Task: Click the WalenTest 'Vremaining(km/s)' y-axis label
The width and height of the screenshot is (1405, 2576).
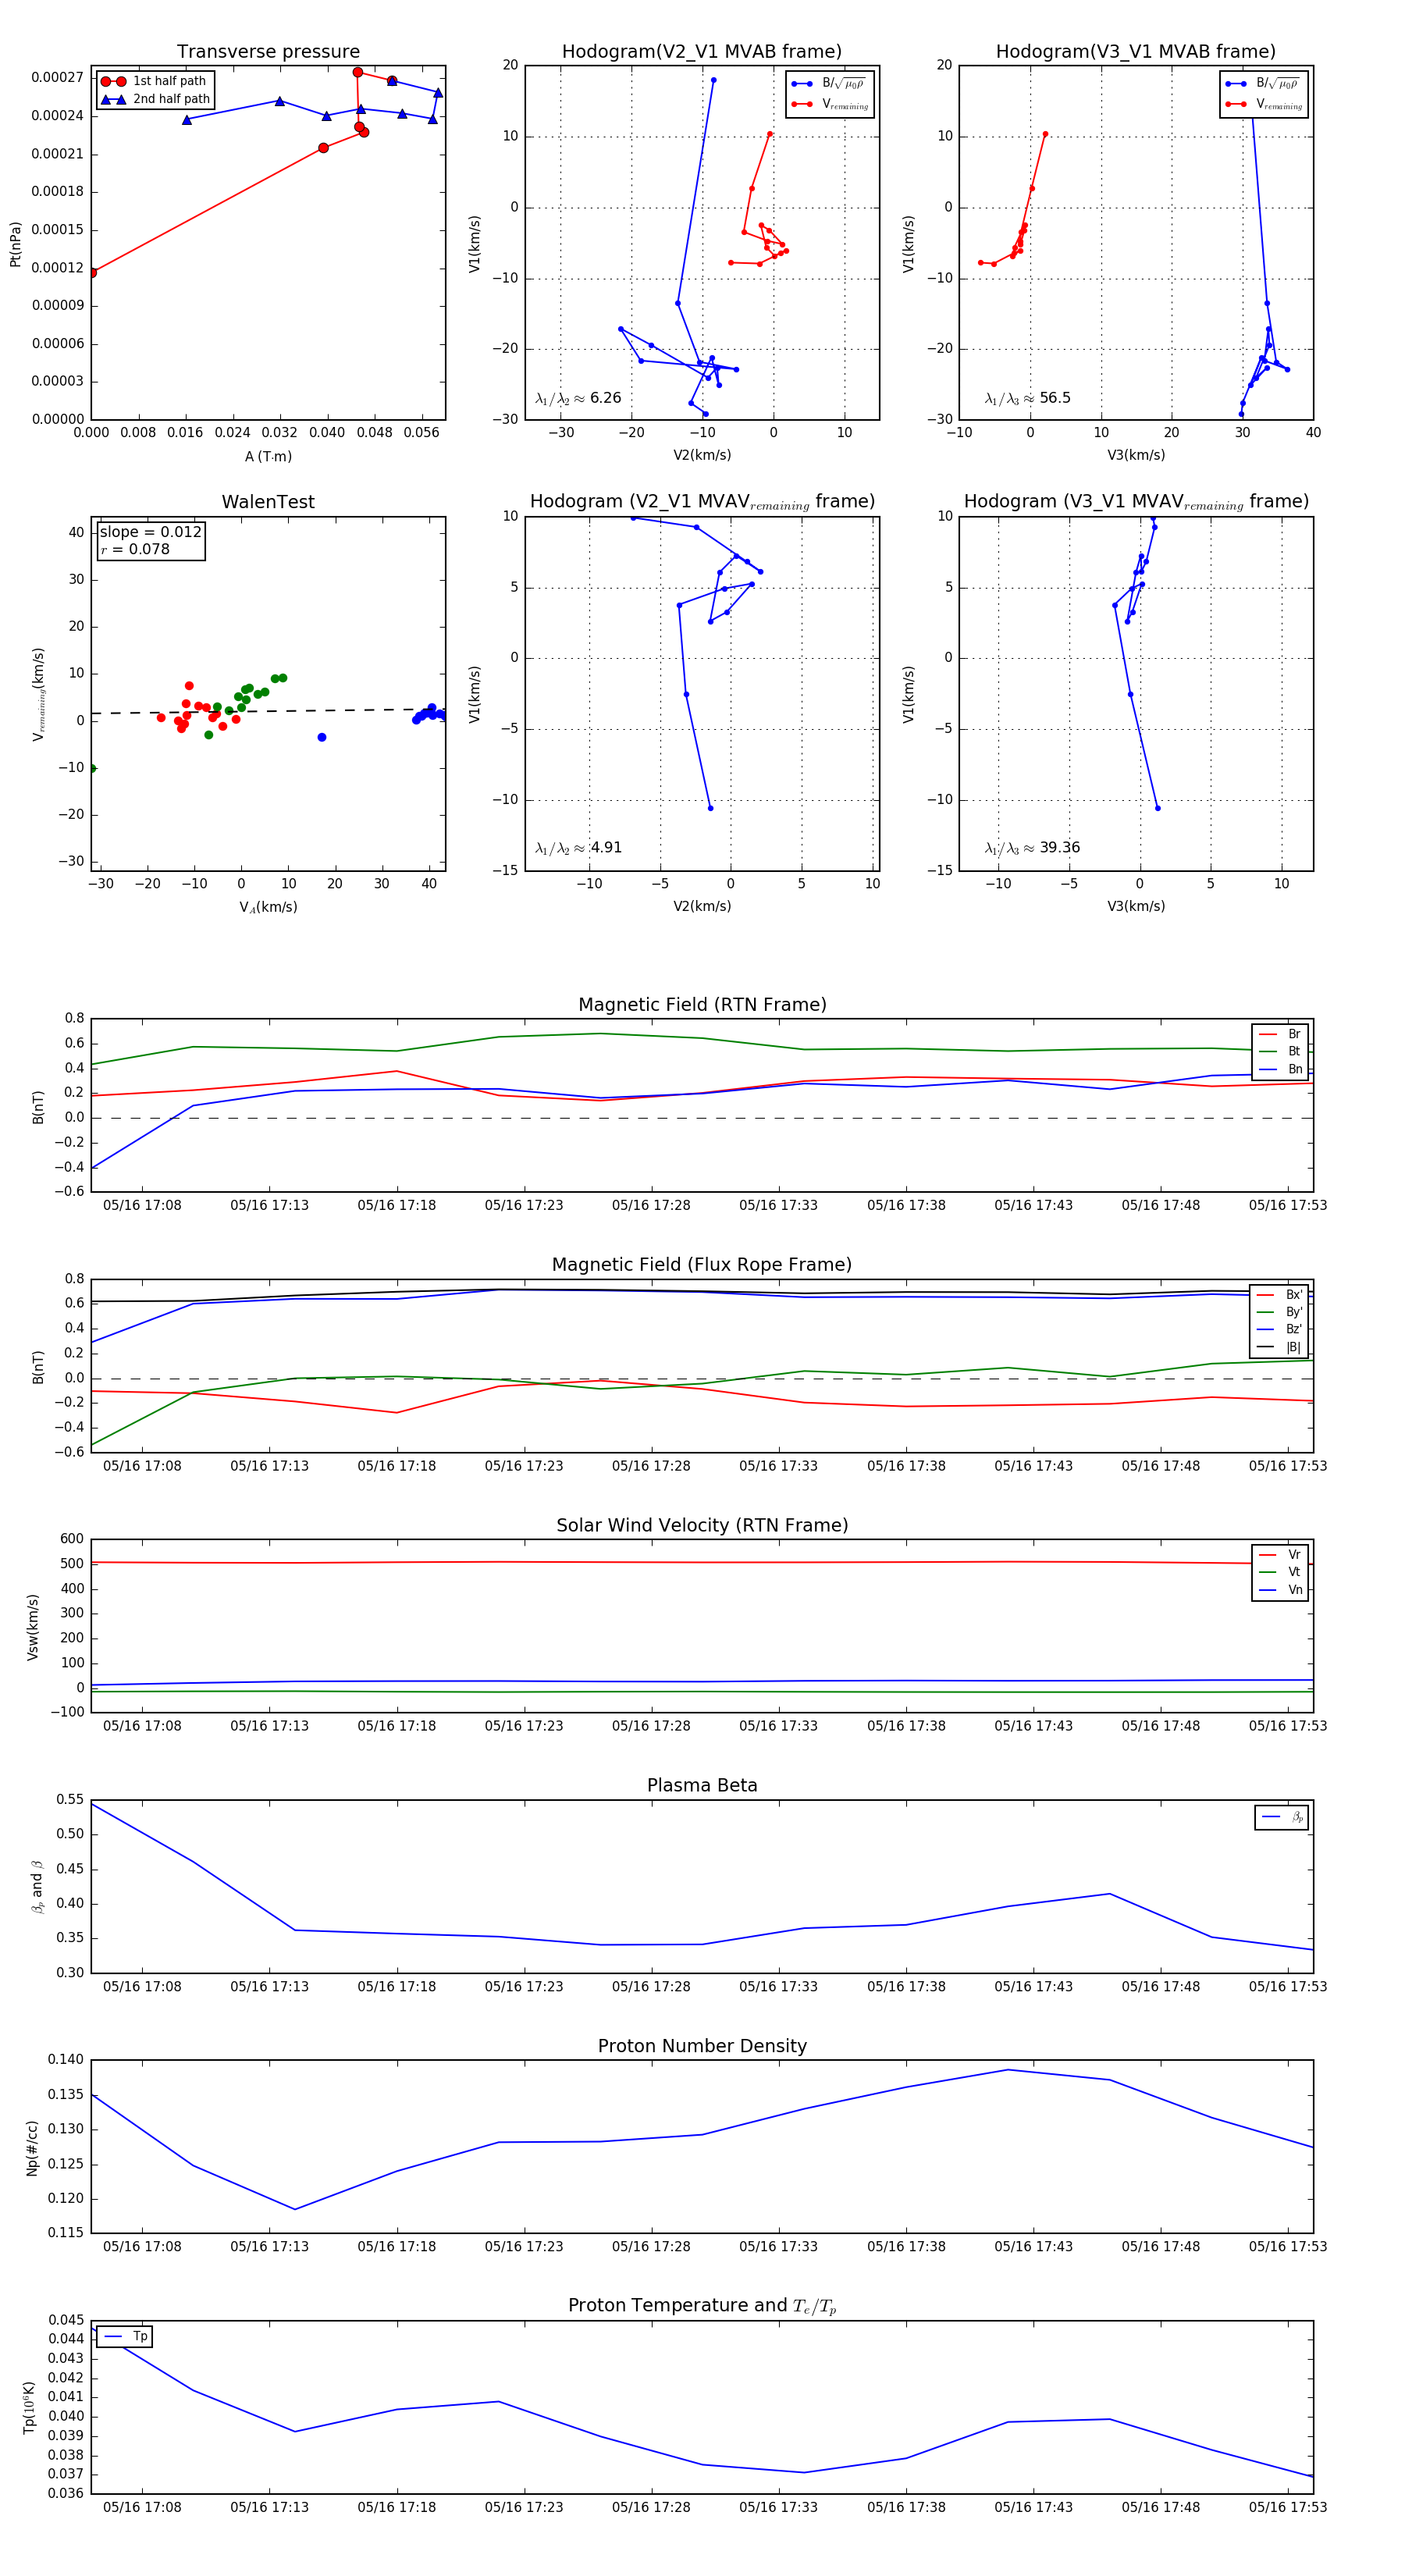Action: coord(38,694)
